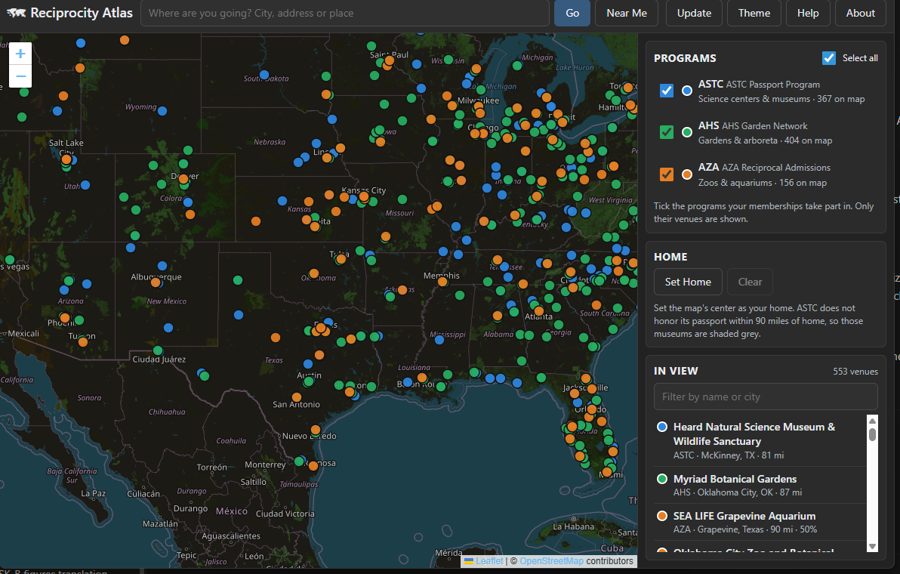
Task: Click 'AZA · Grapevine, Texas · 90 mi · 50%' text
Action: pos(745,529)
